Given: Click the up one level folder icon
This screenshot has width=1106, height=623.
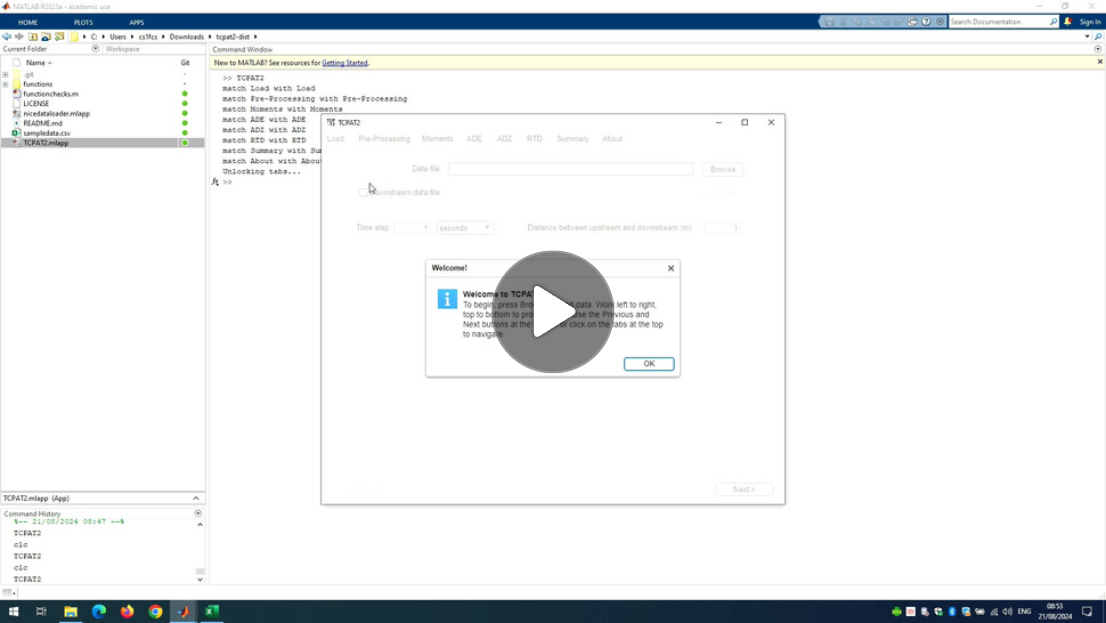Looking at the screenshot, I should click(x=32, y=37).
